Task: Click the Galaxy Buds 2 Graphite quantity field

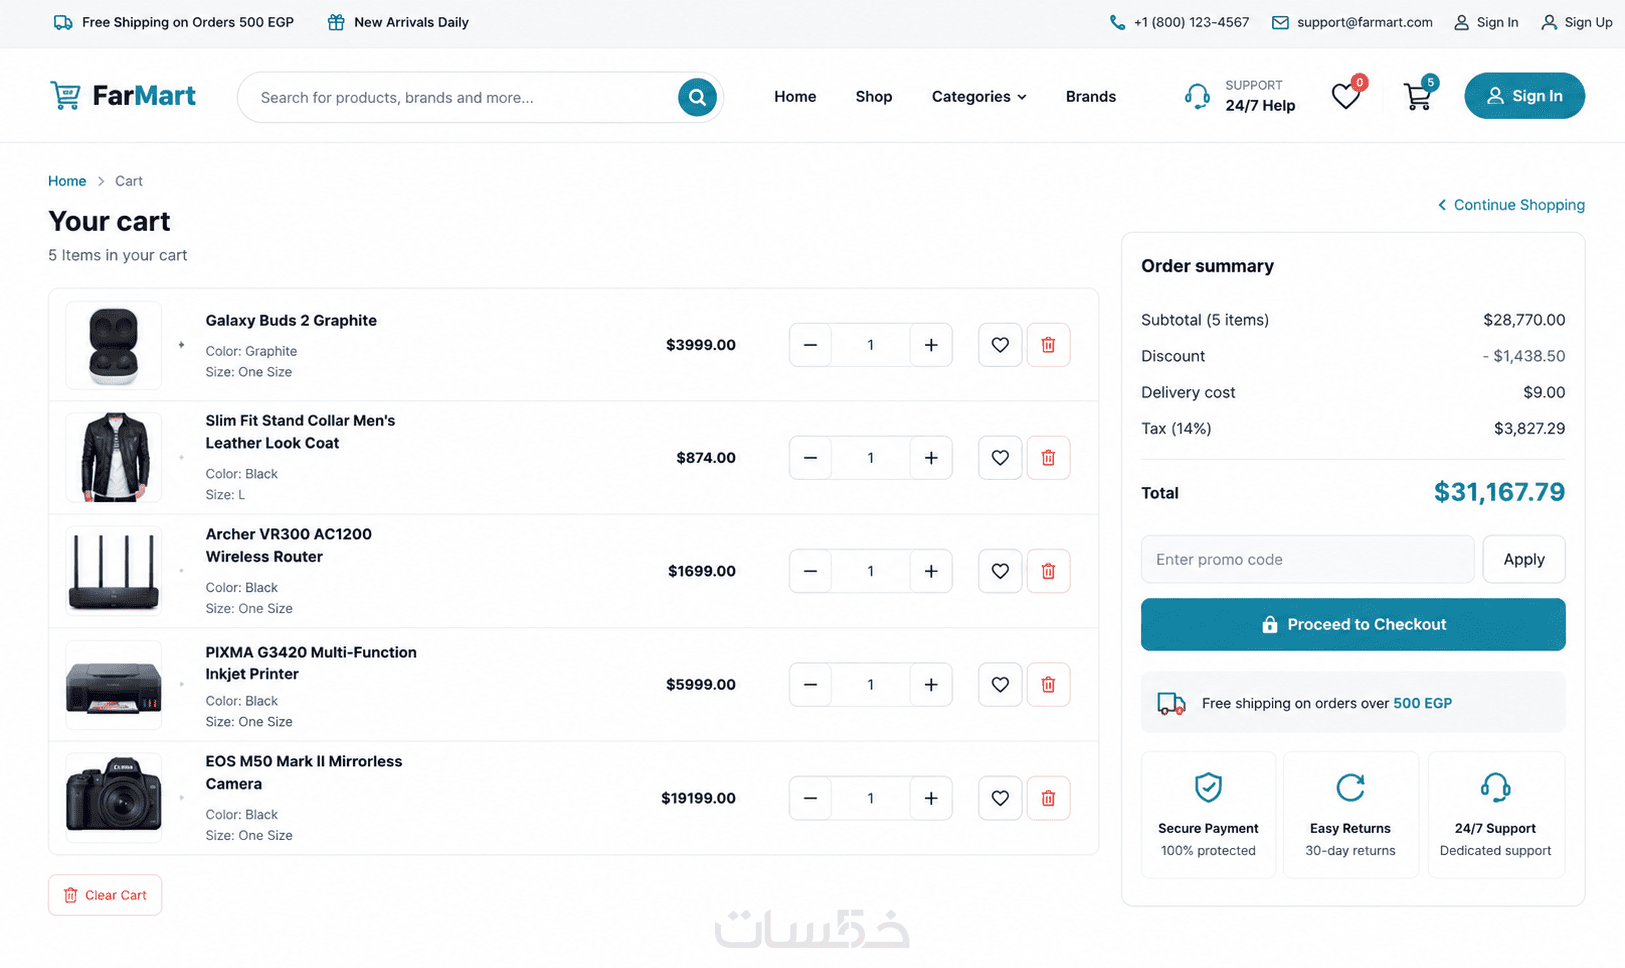Action: (870, 345)
